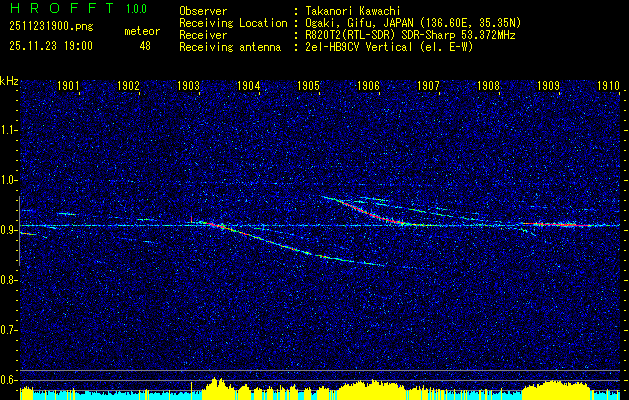The width and height of the screenshot is (629, 400).
Task: Click time marker 1905
Action: [x=308, y=85]
